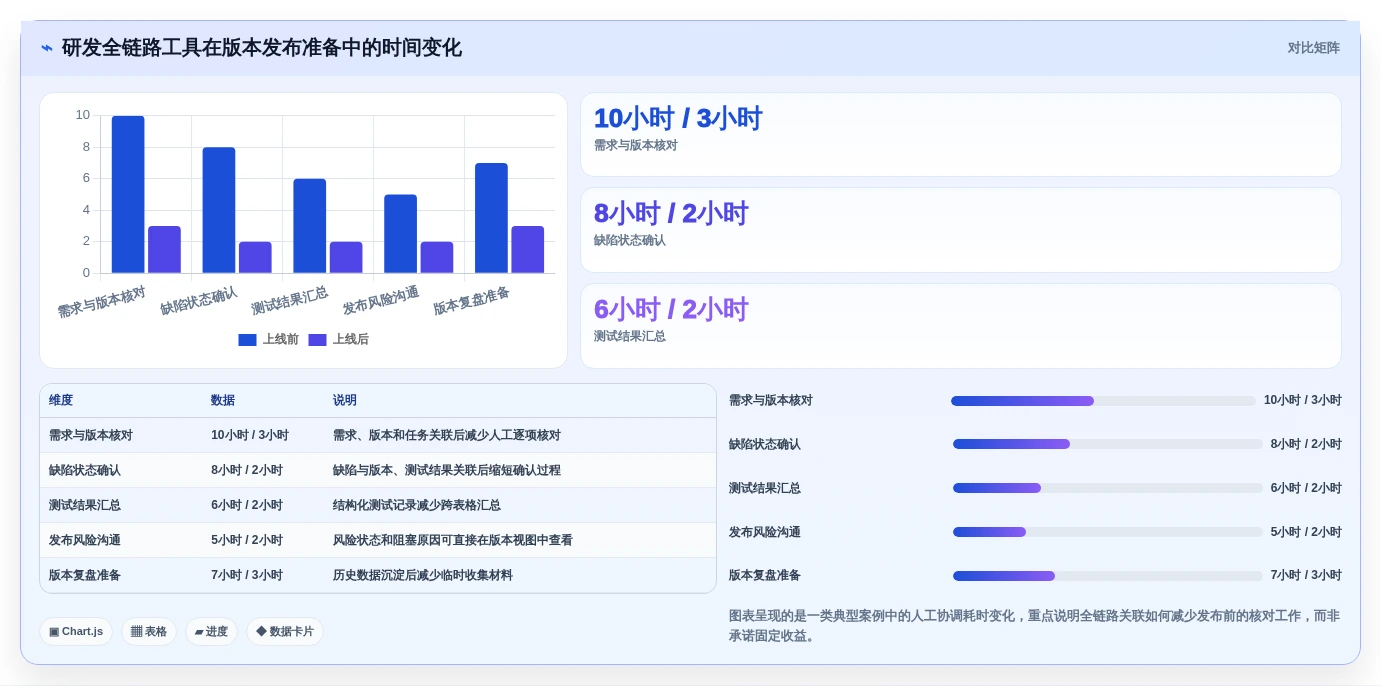Click the Chart.js tag chip
The height and width of the screenshot is (686, 1381).
click(x=76, y=632)
